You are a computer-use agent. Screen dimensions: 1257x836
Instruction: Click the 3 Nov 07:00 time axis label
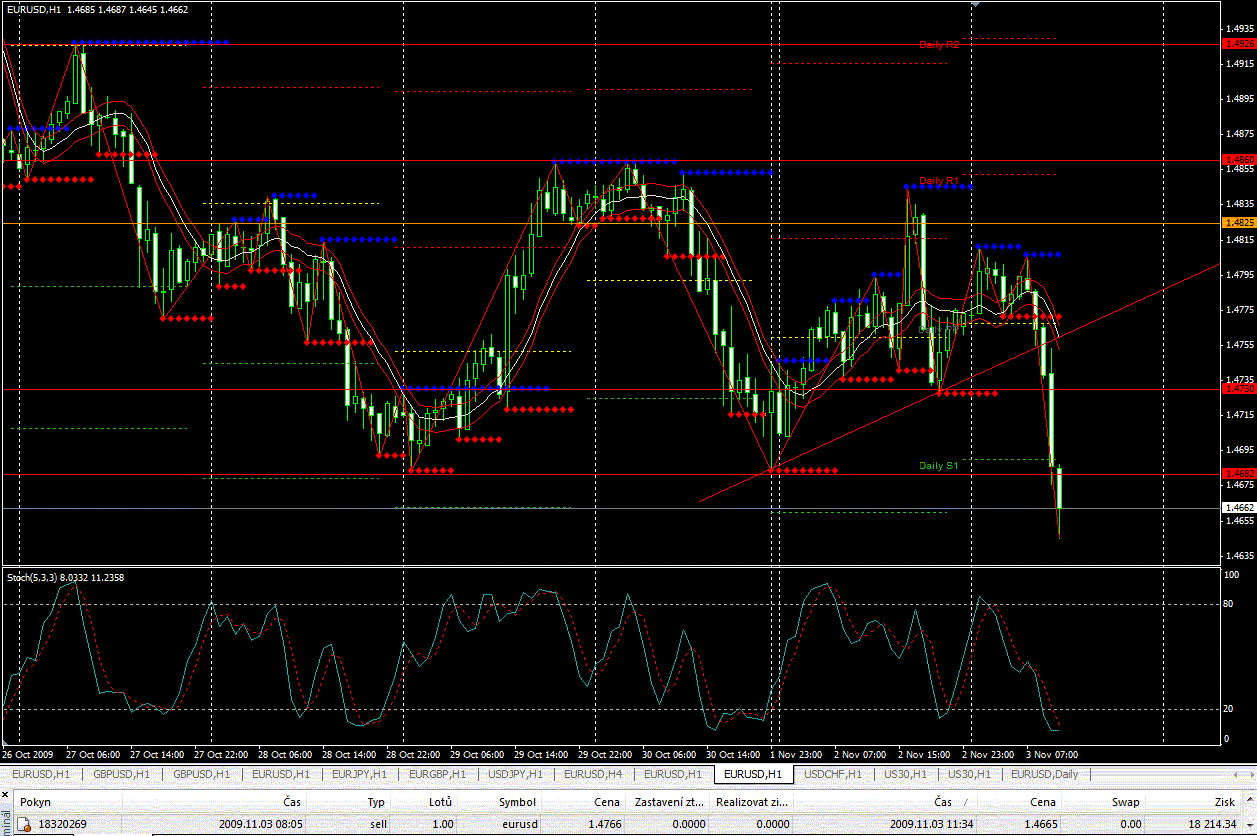coord(1051,755)
